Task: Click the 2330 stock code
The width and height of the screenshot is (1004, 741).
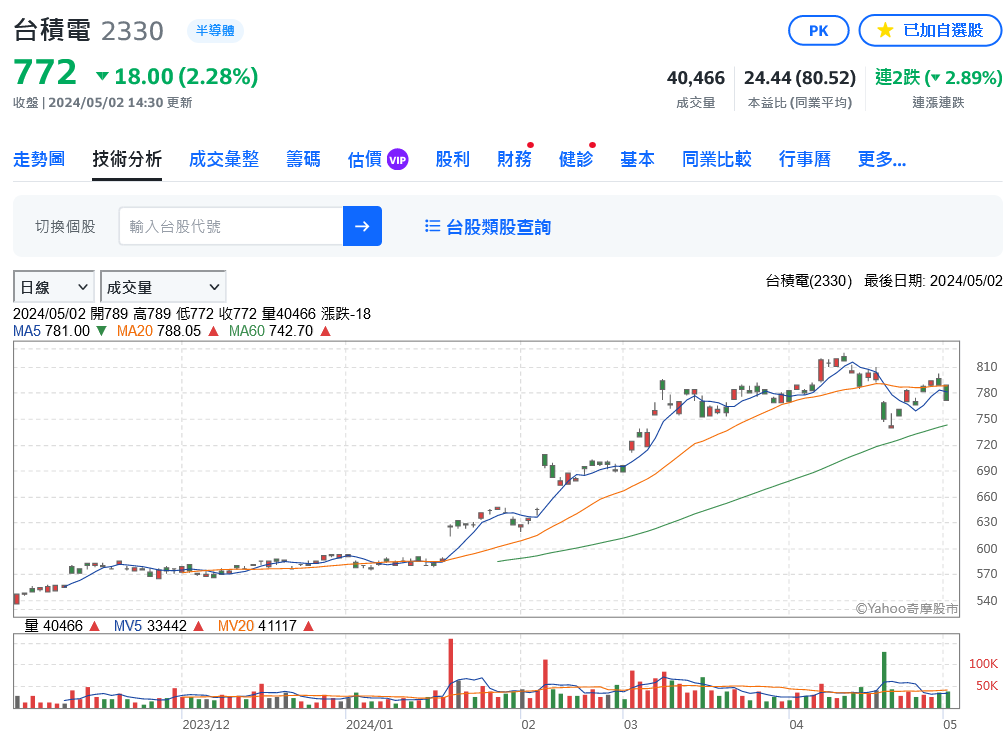Action: (133, 31)
